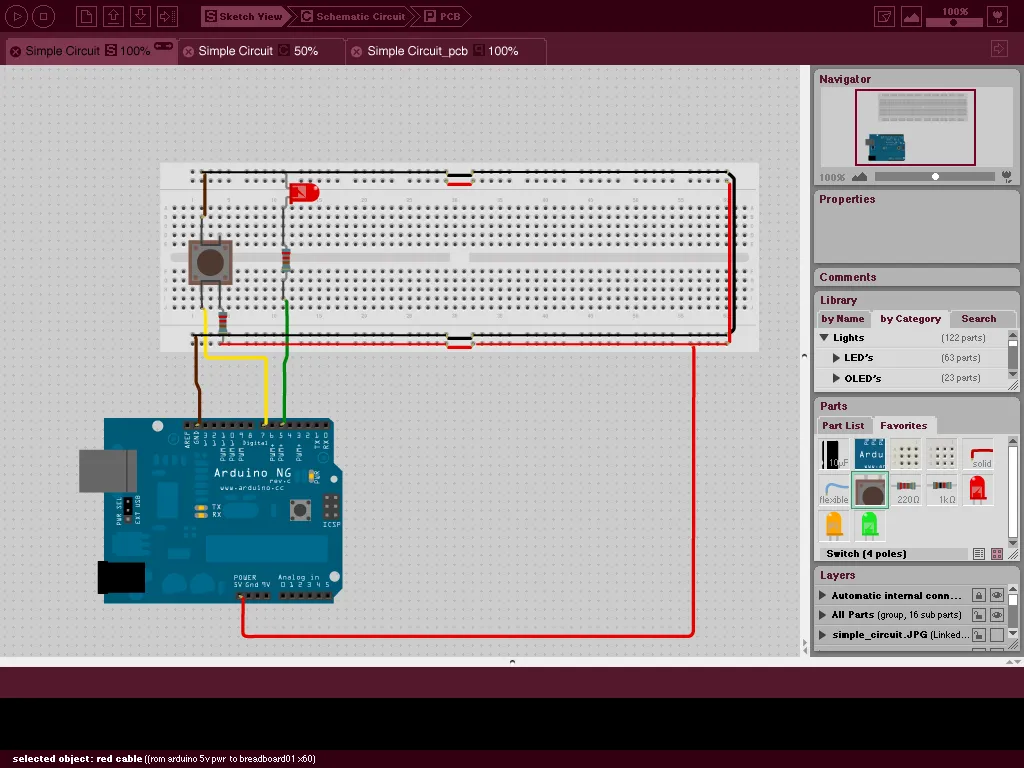Select the green LED part
This screenshot has width=1024, height=768.
coord(869,525)
